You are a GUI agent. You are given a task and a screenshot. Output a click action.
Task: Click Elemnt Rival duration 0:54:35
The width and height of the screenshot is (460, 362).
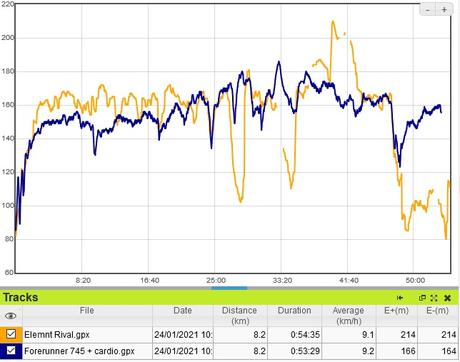(x=305, y=335)
